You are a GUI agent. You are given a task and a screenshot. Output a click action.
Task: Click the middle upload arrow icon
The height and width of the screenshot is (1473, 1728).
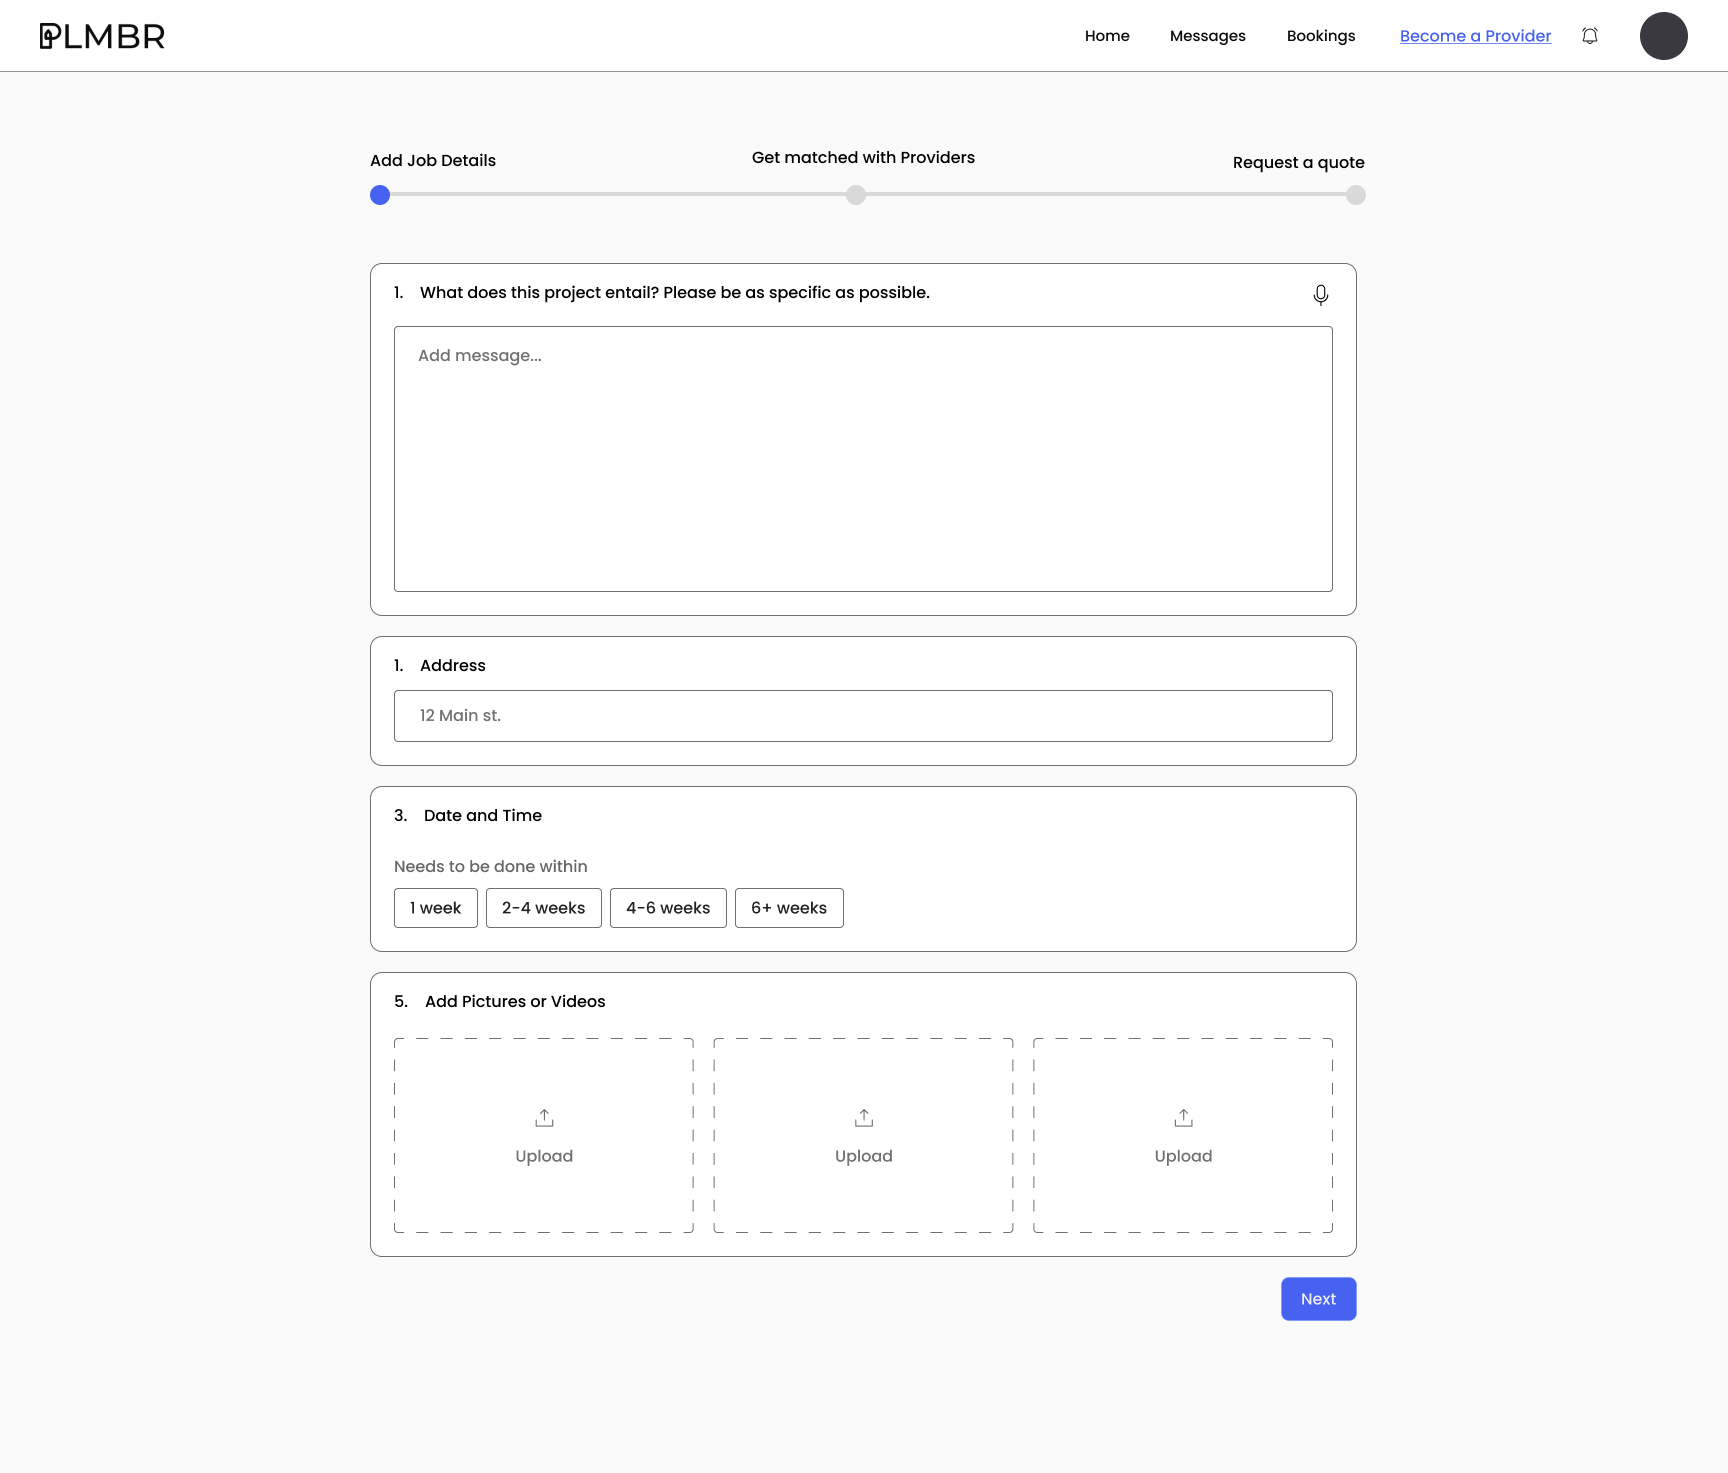[x=864, y=1118]
